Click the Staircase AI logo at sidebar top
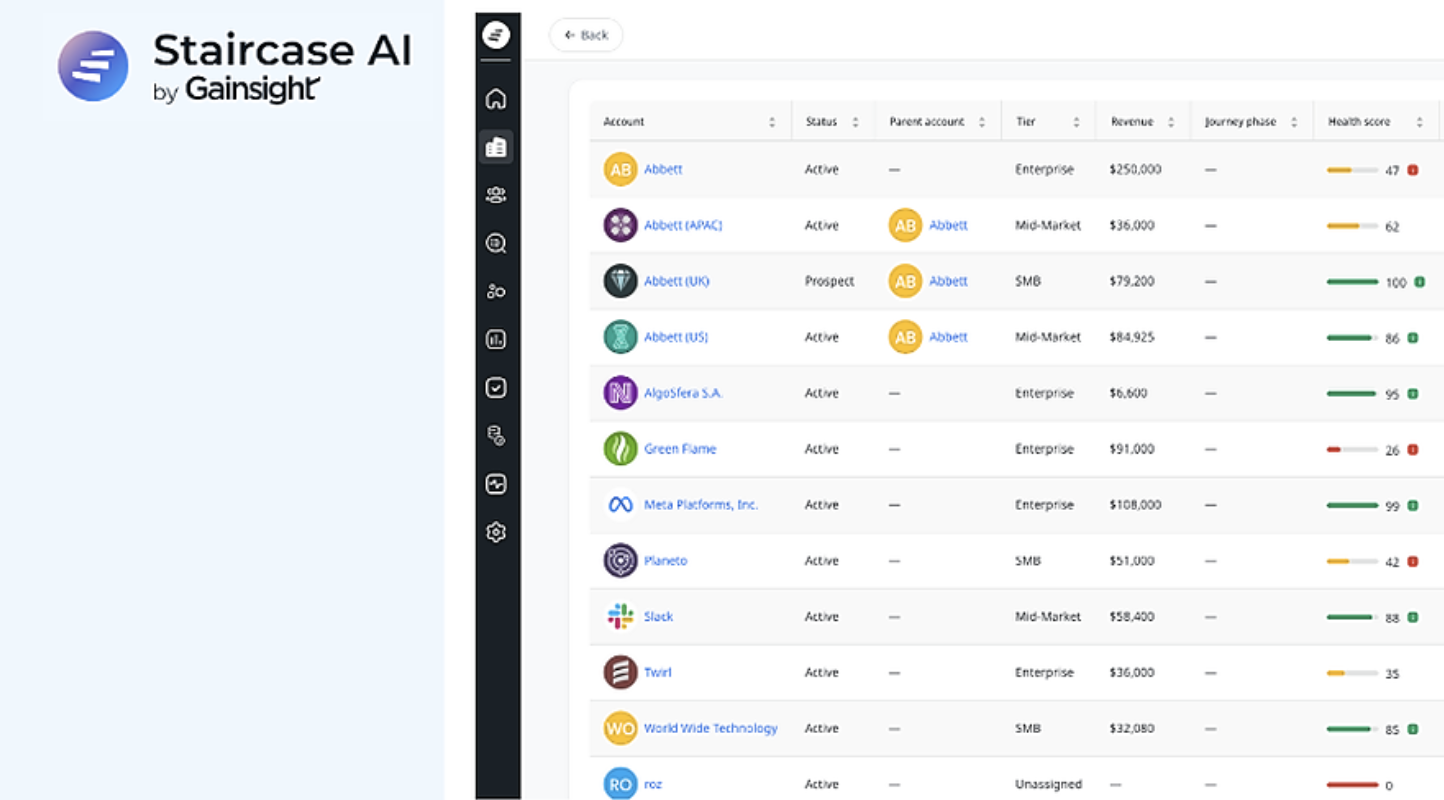 [x=496, y=34]
